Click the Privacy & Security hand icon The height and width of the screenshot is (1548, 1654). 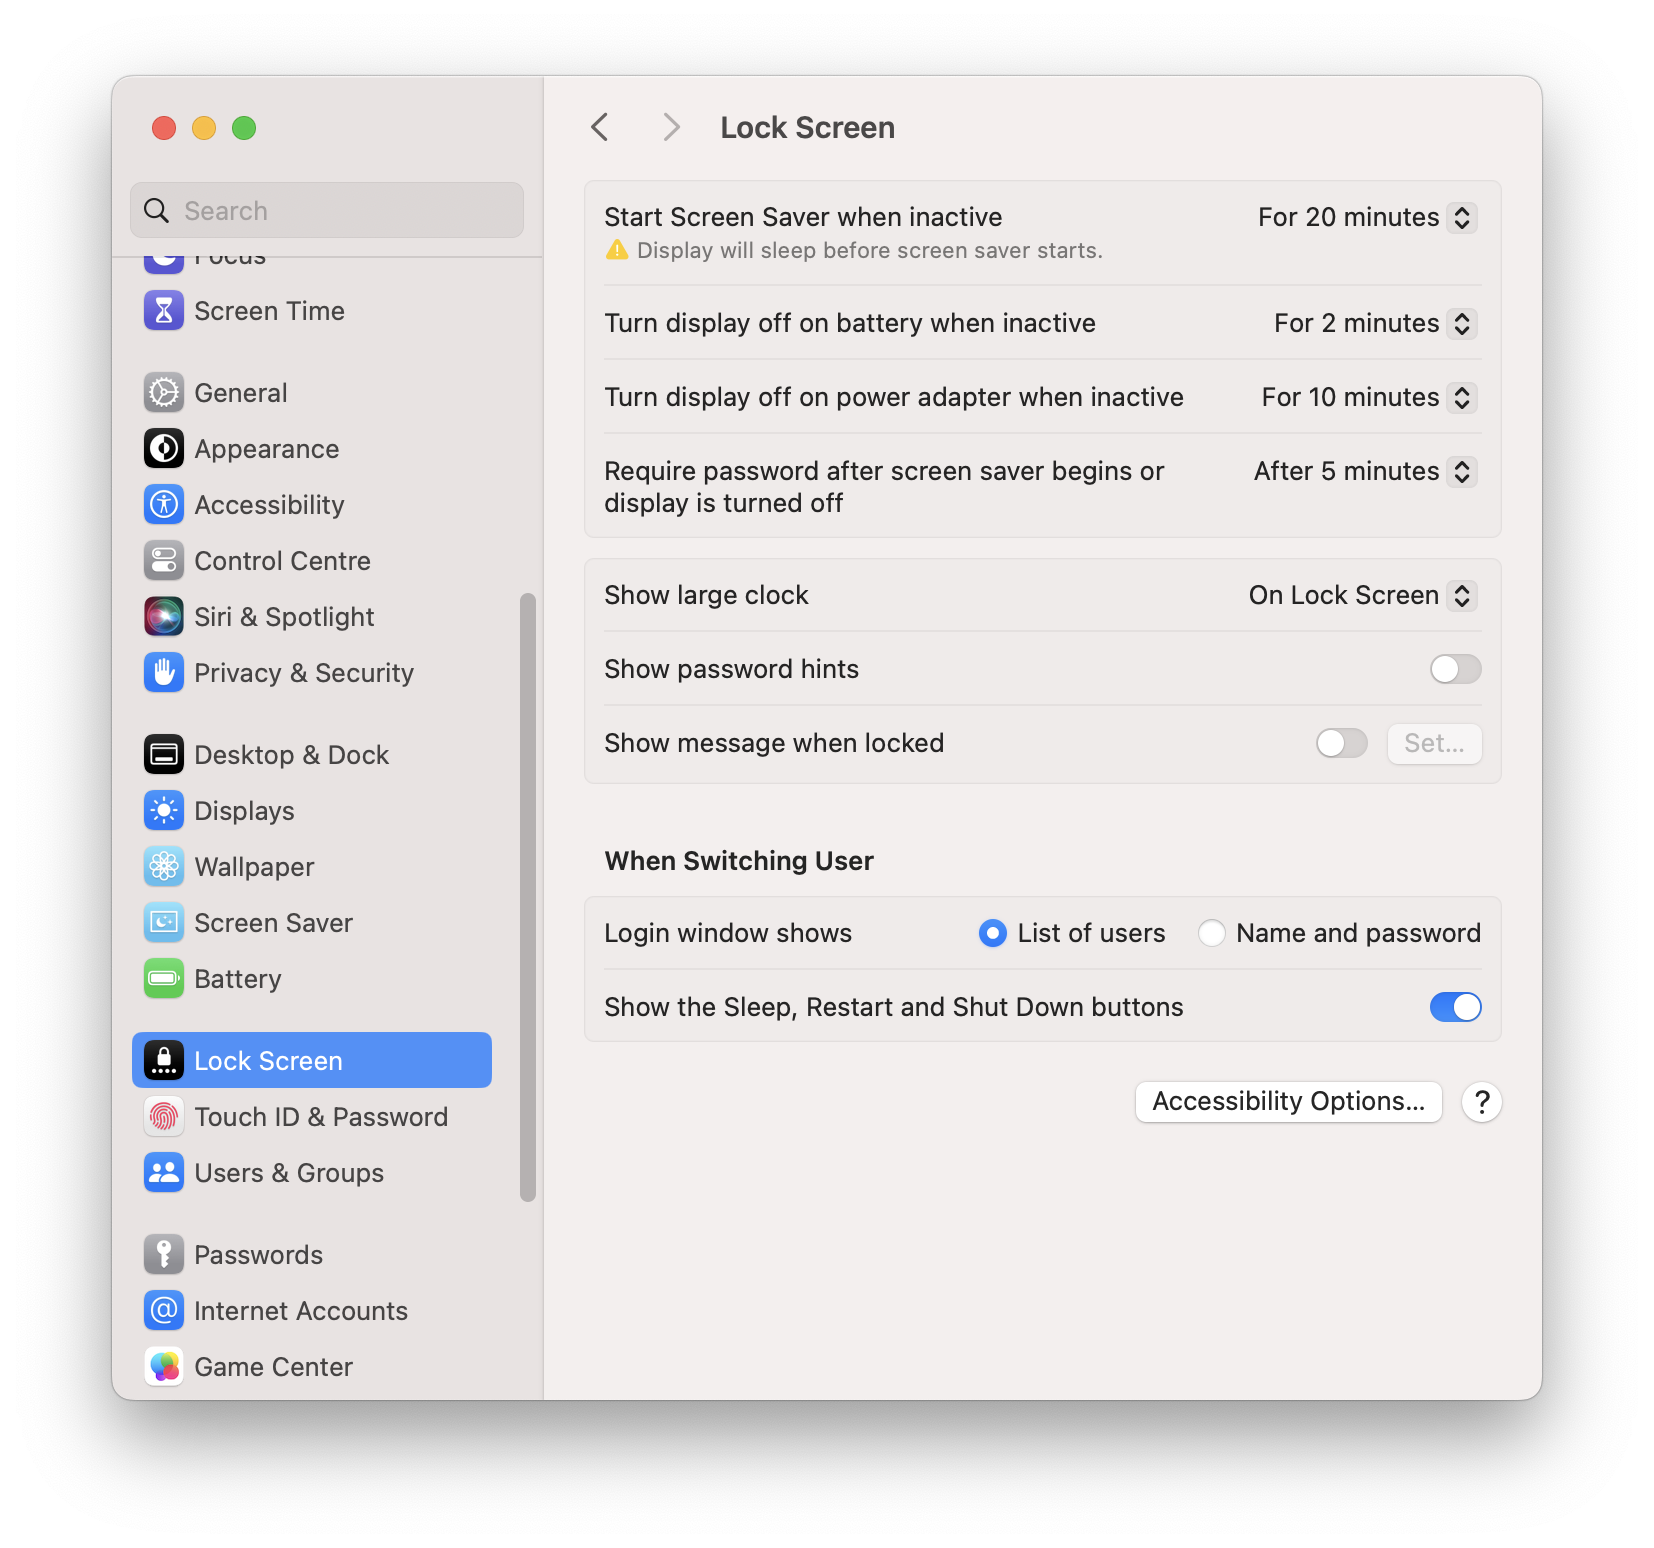point(164,673)
